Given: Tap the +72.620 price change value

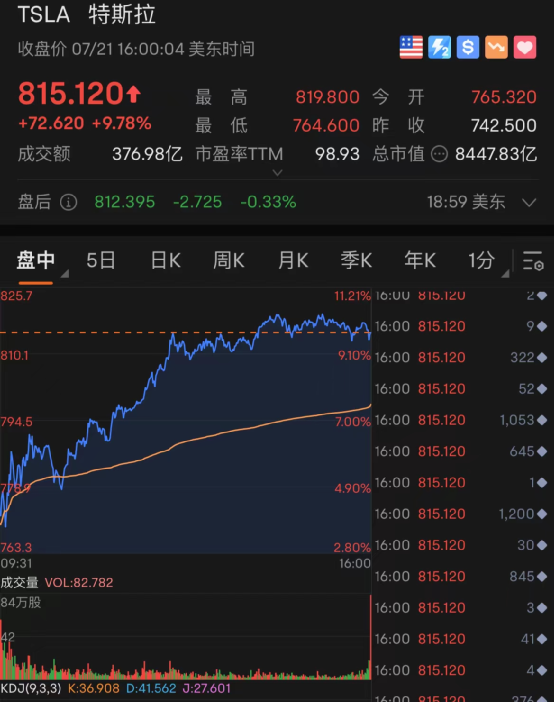Looking at the screenshot, I should (51, 123).
